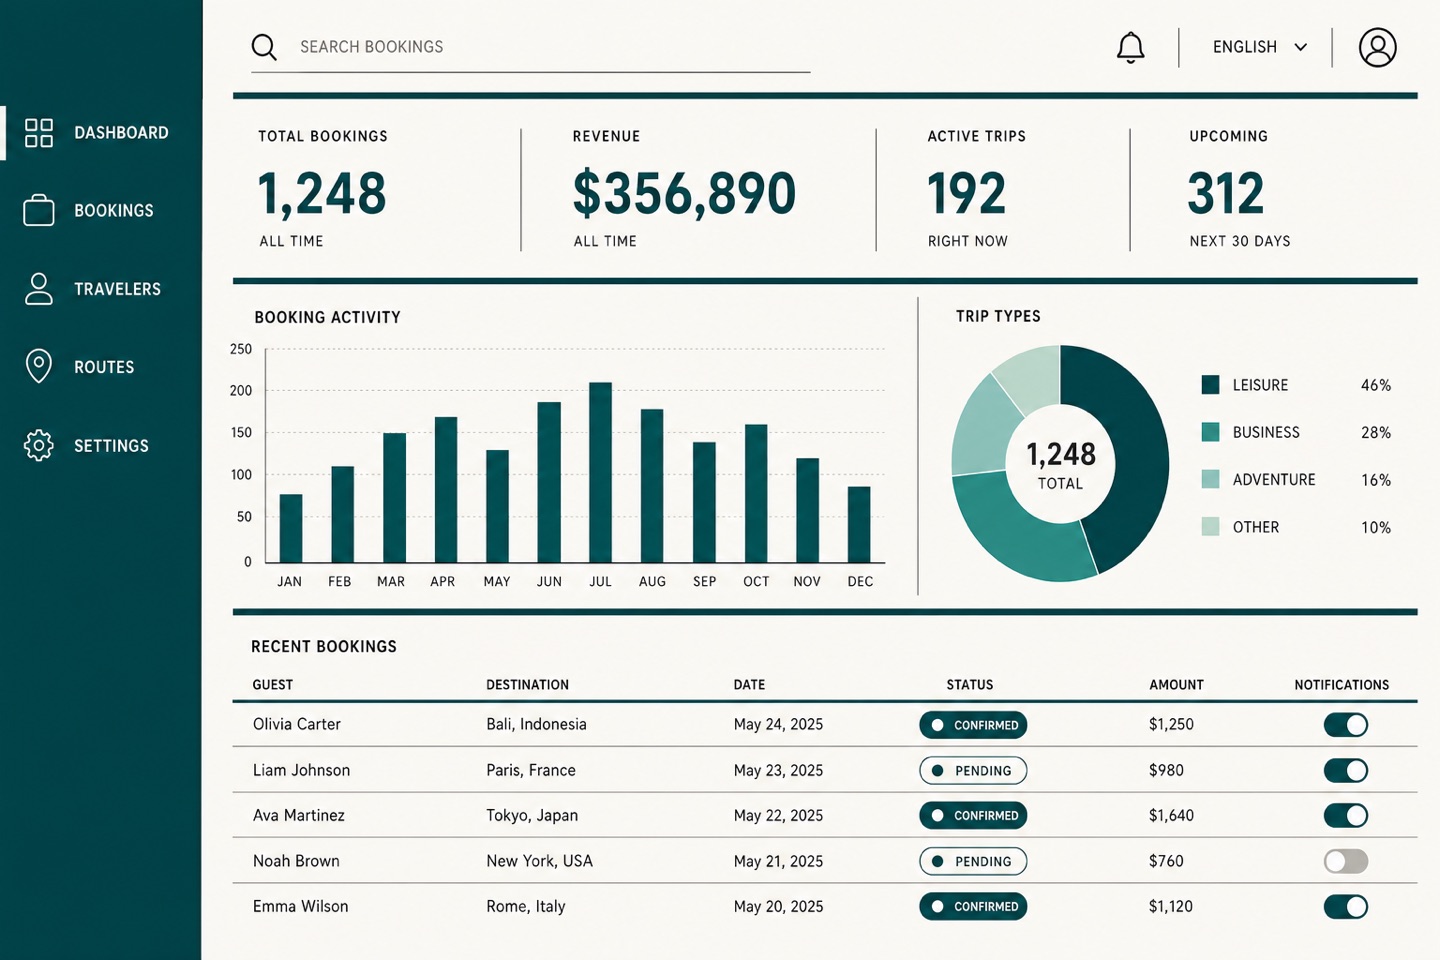Viewport: 1440px width, 960px height.
Task: Click the JUL bar in Booking Activity
Action: coord(600,472)
